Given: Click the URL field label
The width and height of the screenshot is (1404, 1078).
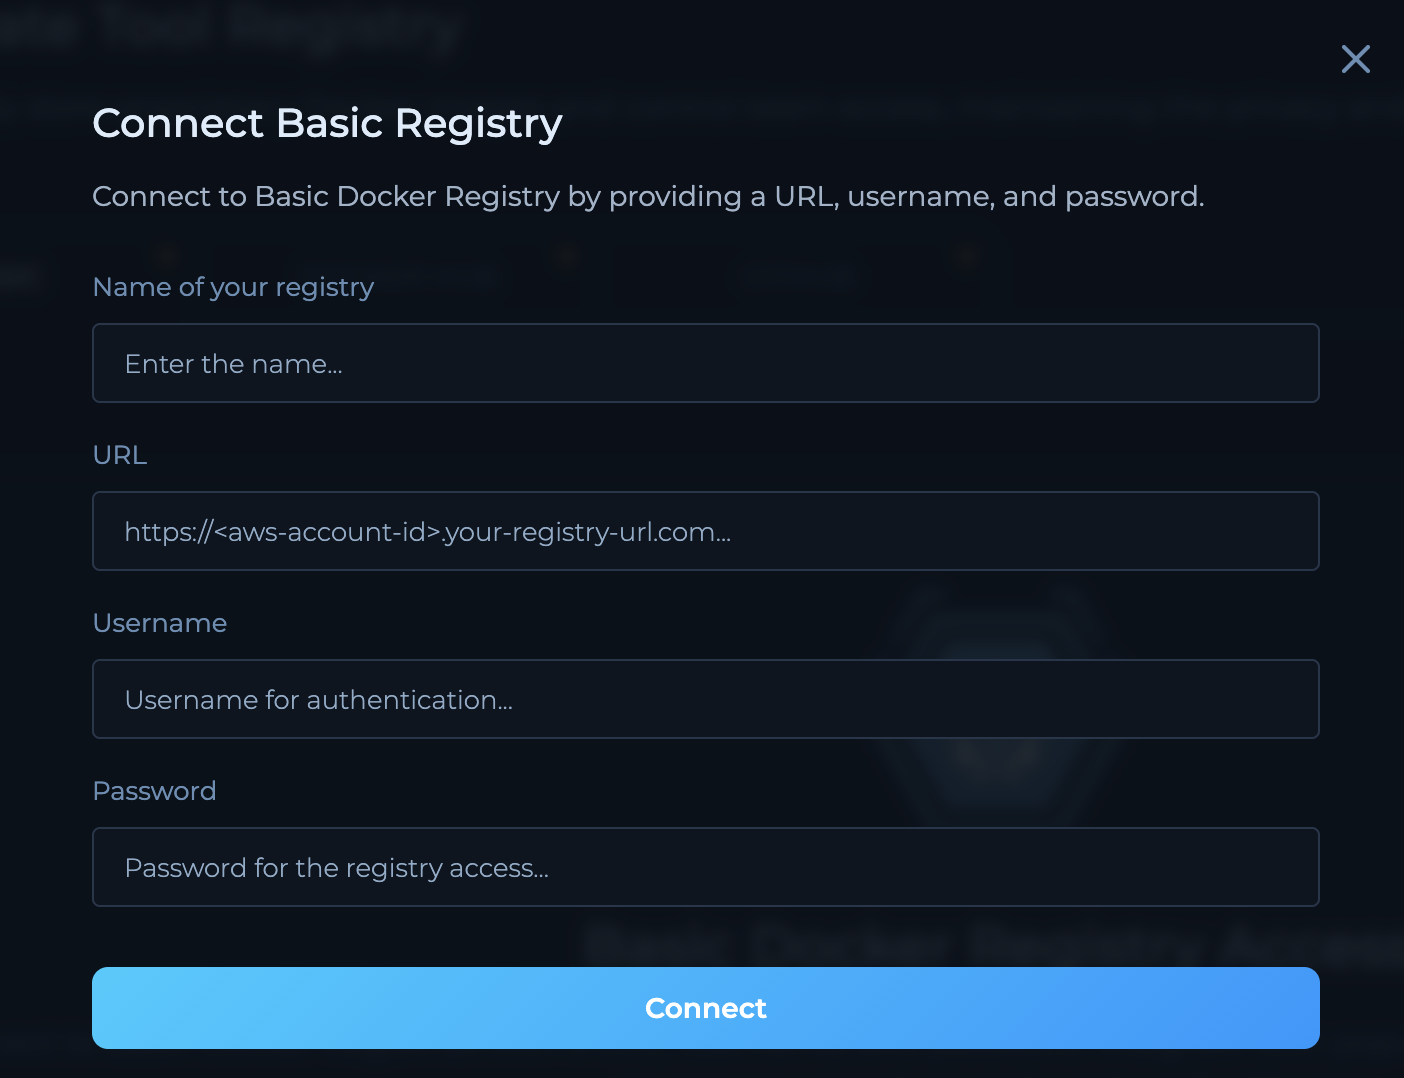Looking at the screenshot, I should 119,455.
